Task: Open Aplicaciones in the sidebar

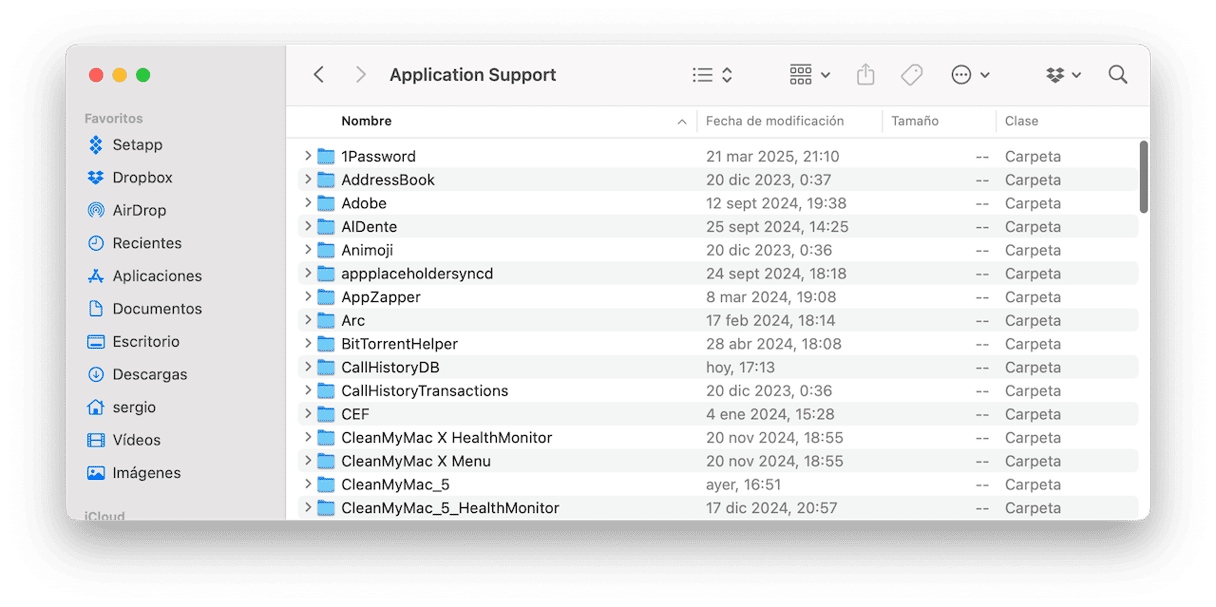Action: 144,276
